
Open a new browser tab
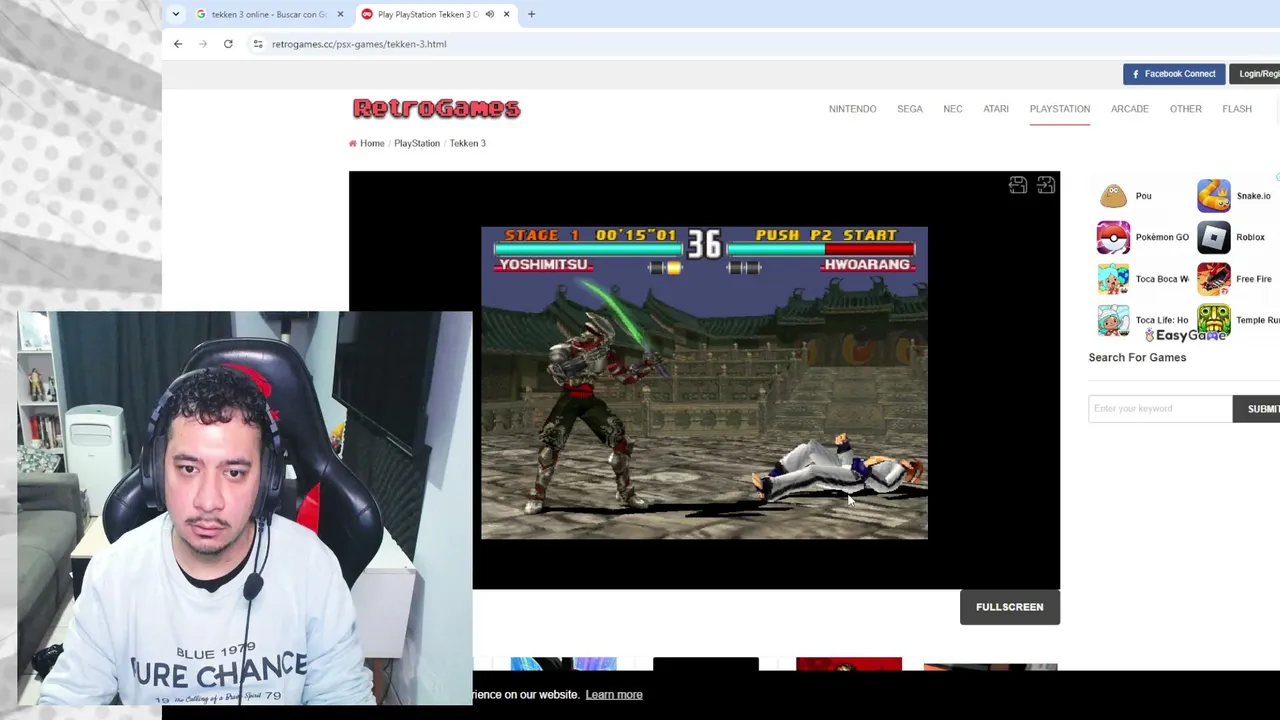click(x=531, y=14)
